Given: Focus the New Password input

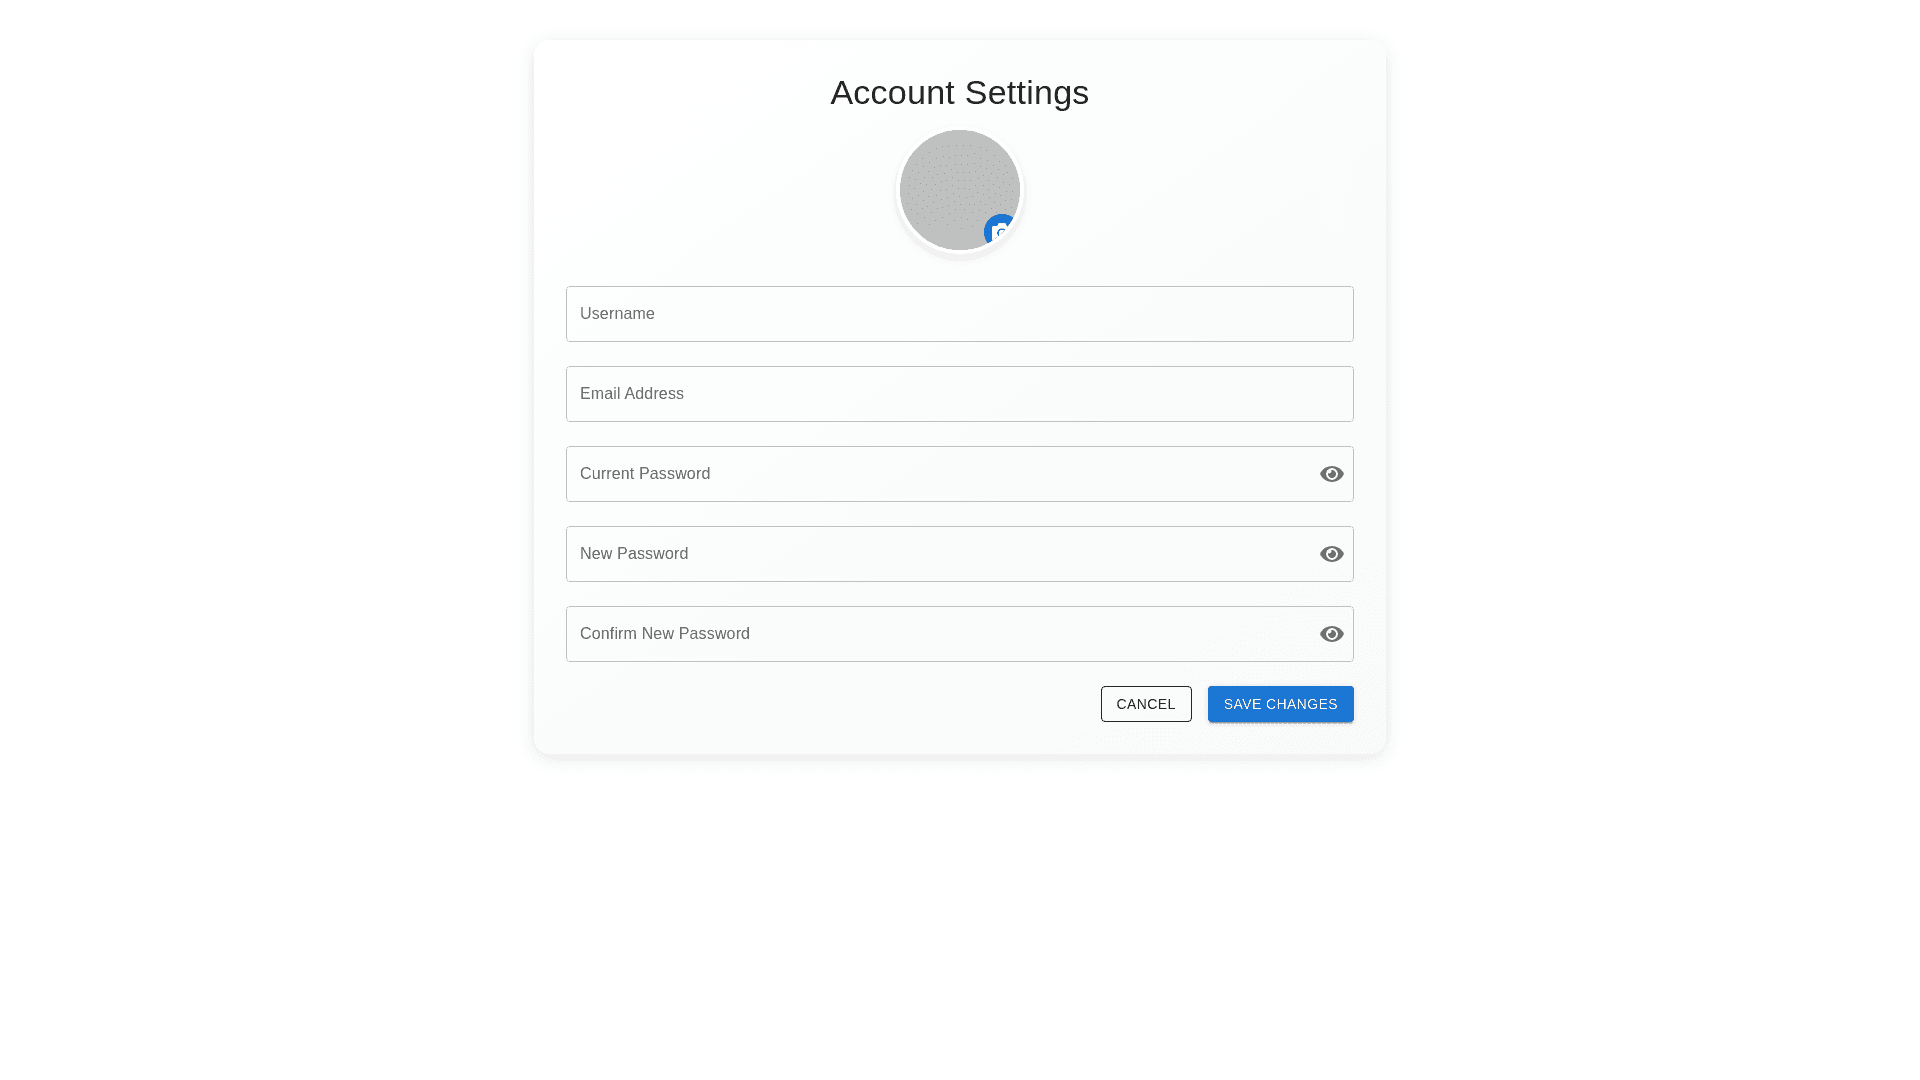Looking at the screenshot, I should (938, 554).
